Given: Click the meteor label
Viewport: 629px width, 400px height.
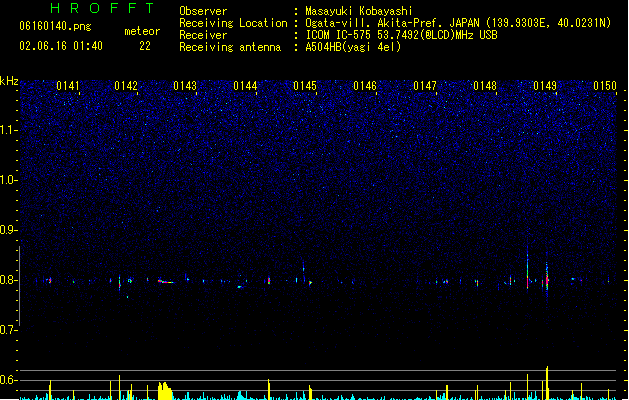Looking at the screenshot, I should tap(142, 31).
